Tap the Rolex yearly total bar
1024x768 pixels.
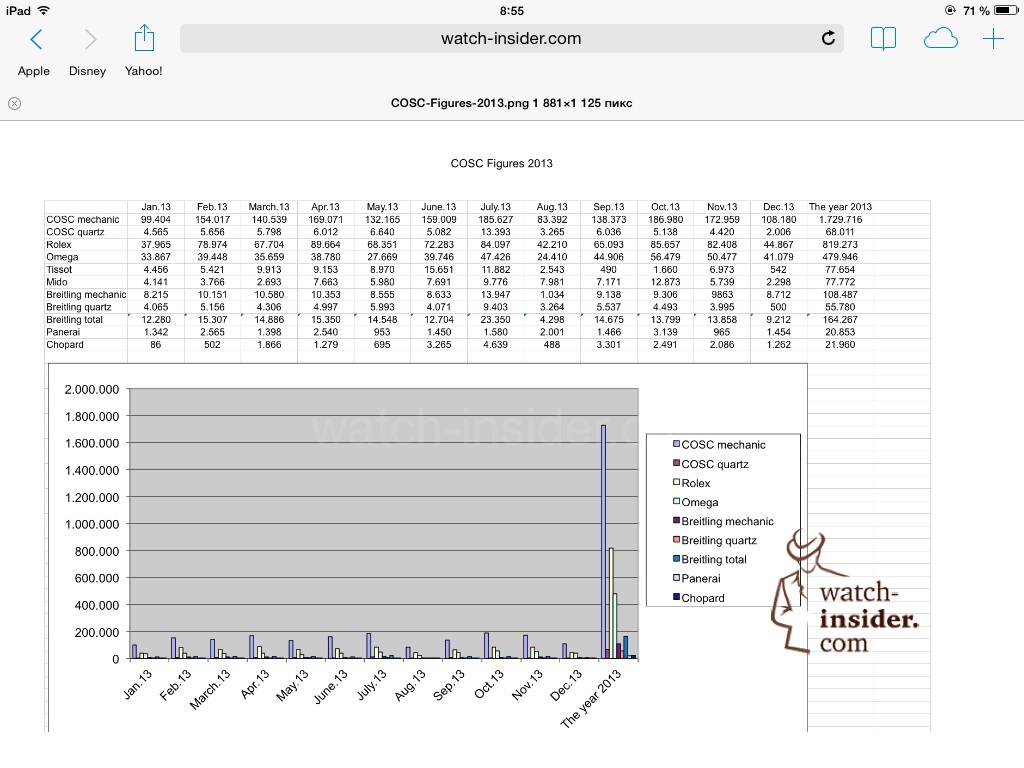point(611,603)
